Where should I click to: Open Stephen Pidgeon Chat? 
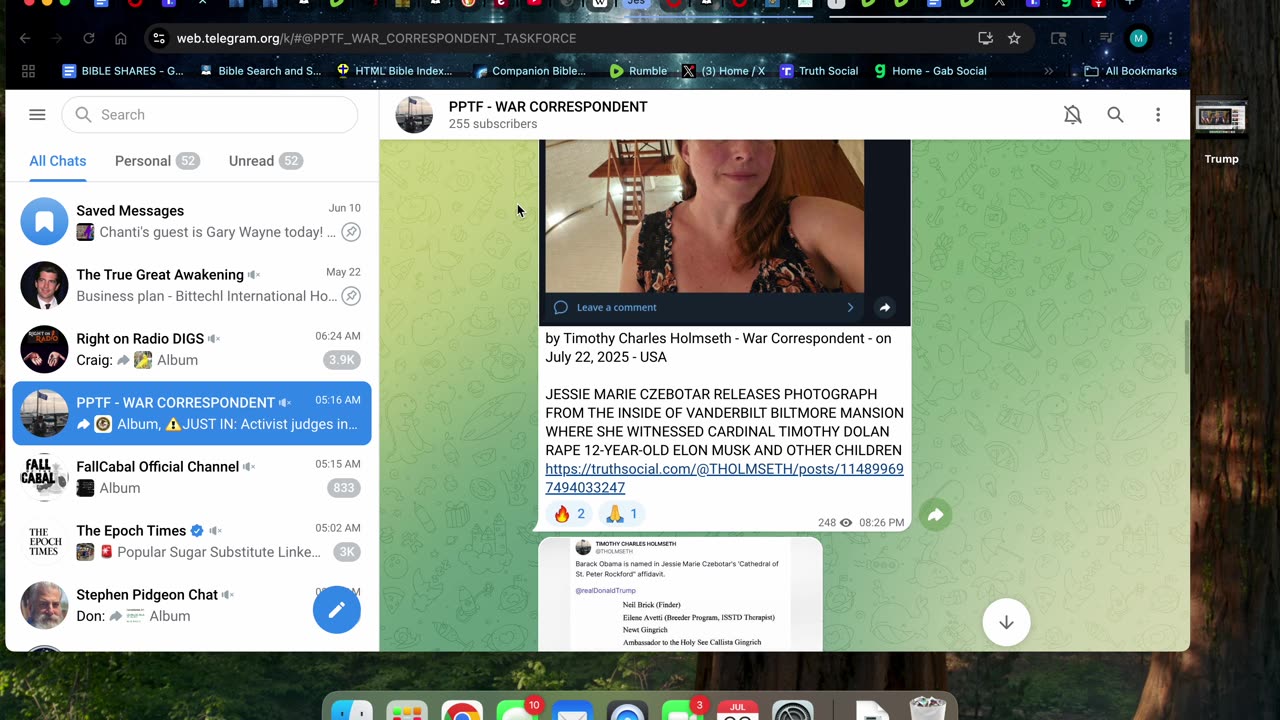coord(191,605)
